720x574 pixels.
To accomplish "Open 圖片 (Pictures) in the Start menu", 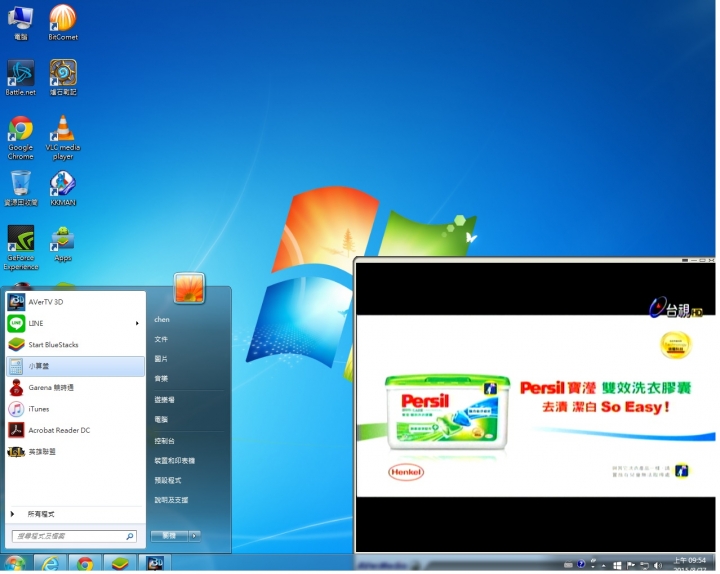I will (161, 359).
